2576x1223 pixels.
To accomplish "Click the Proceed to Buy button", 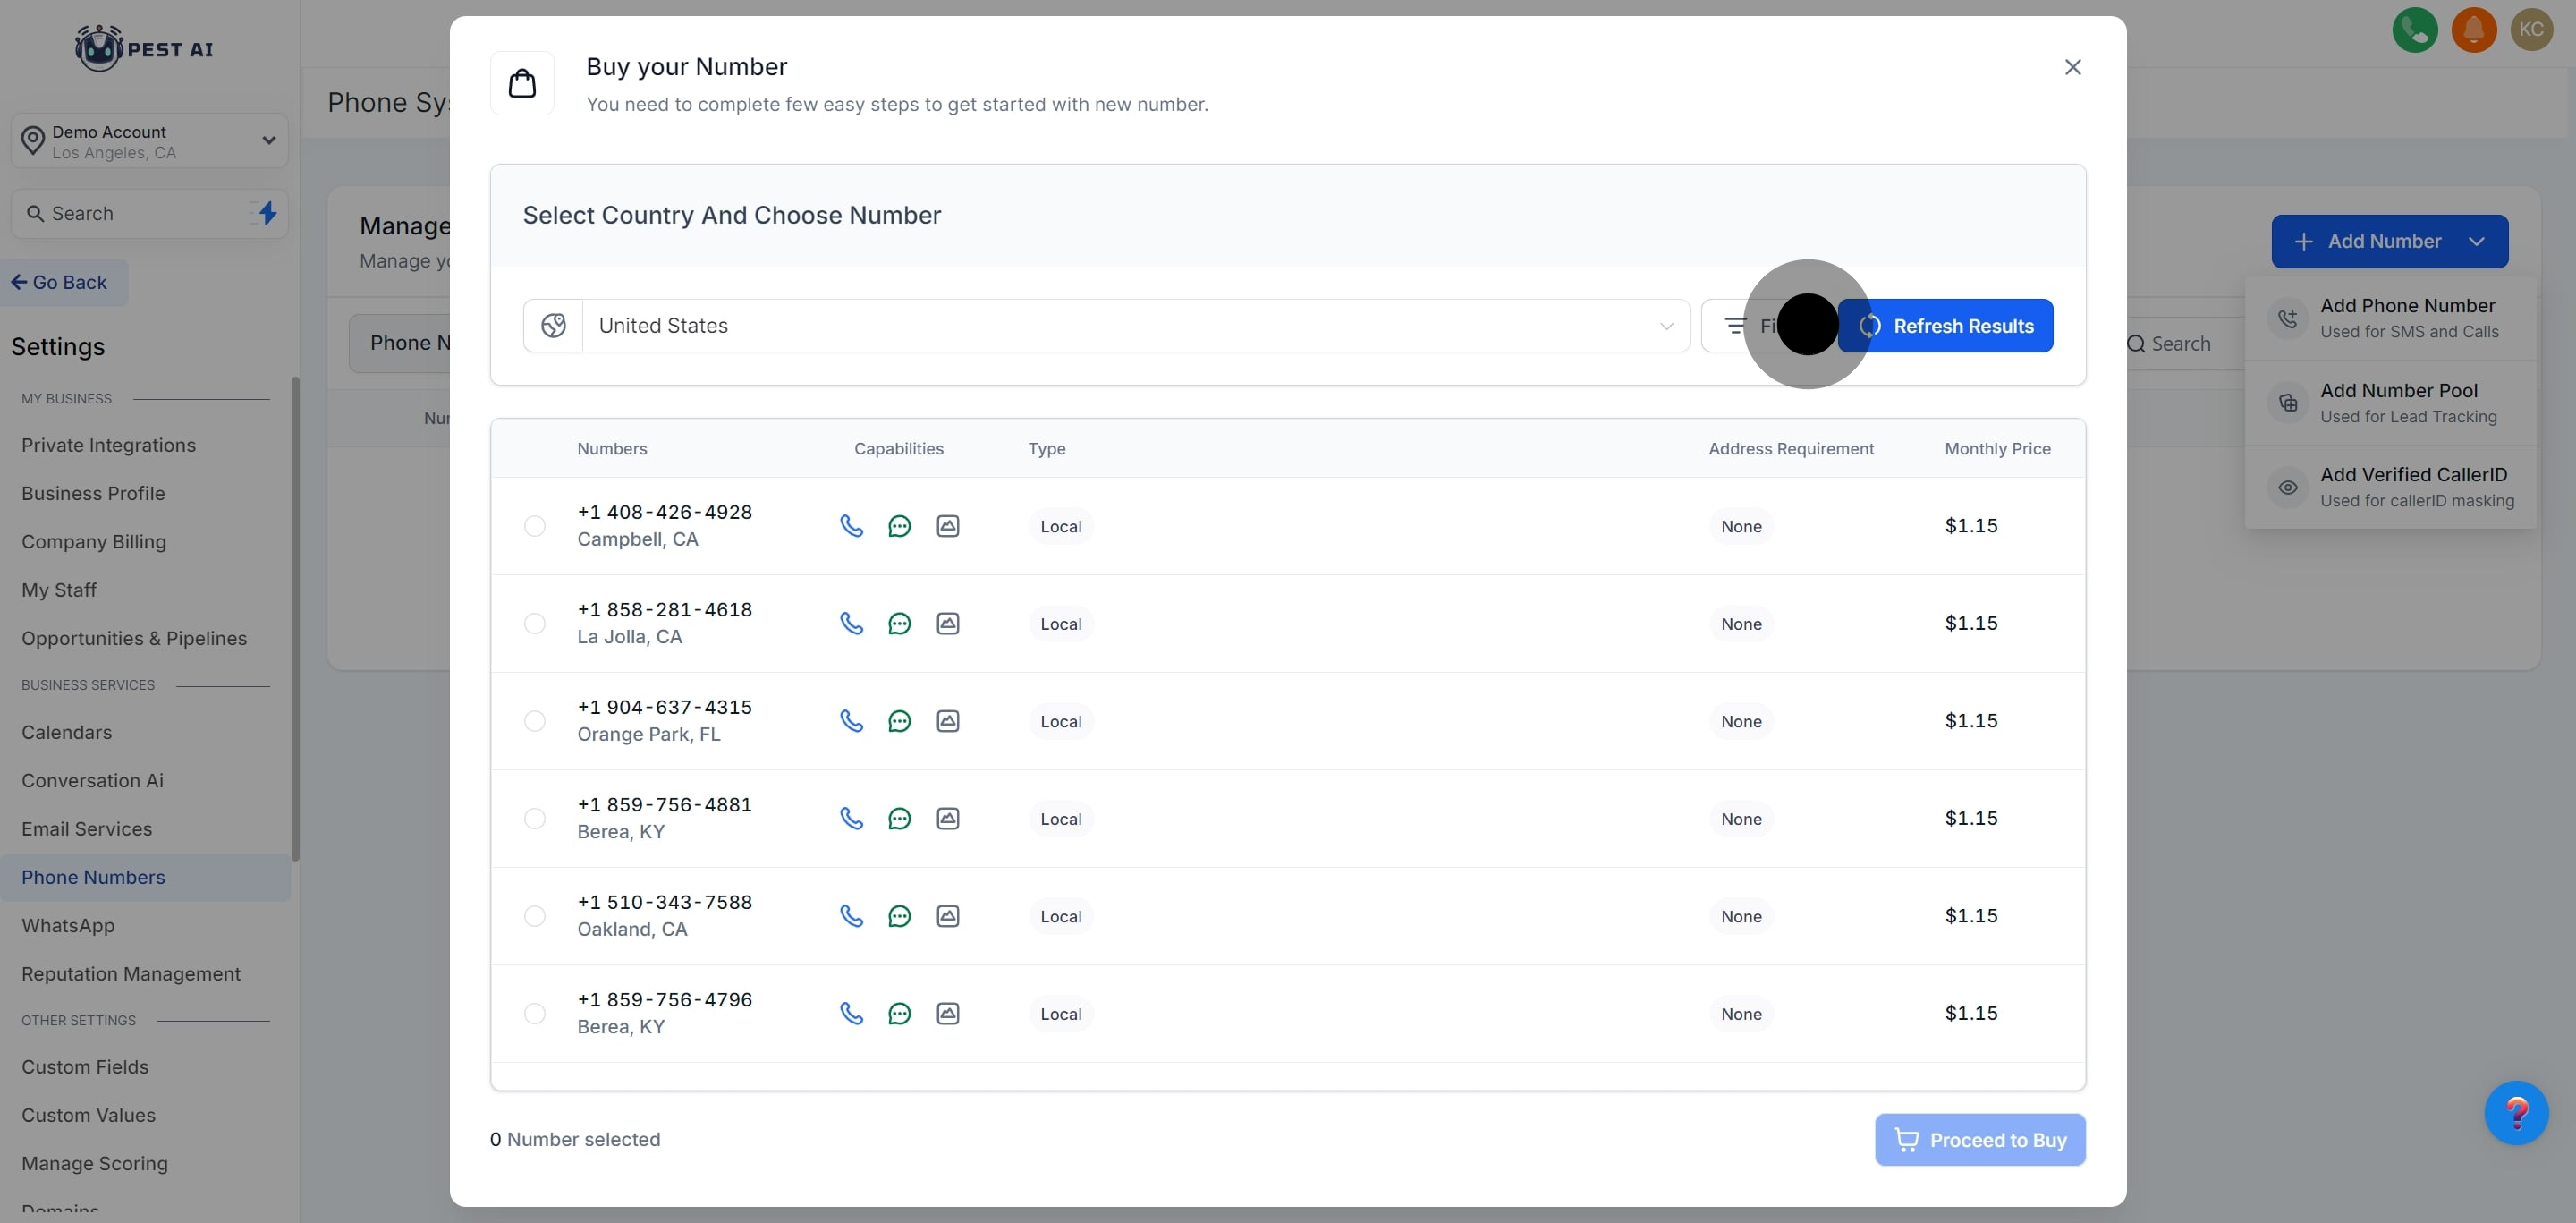I will pyautogui.click(x=1979, y=1140).
